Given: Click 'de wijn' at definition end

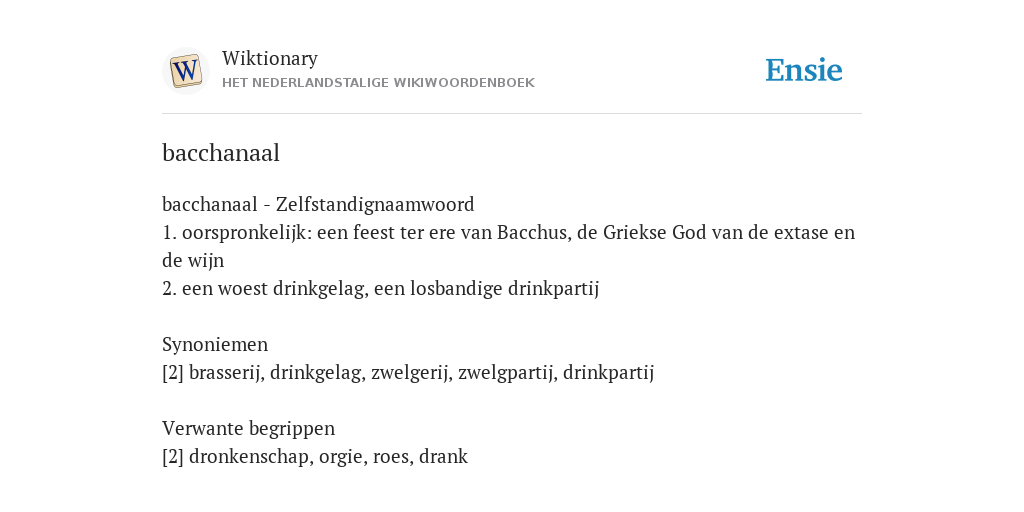Looking at the screenshot, I should tap(193, 261).
